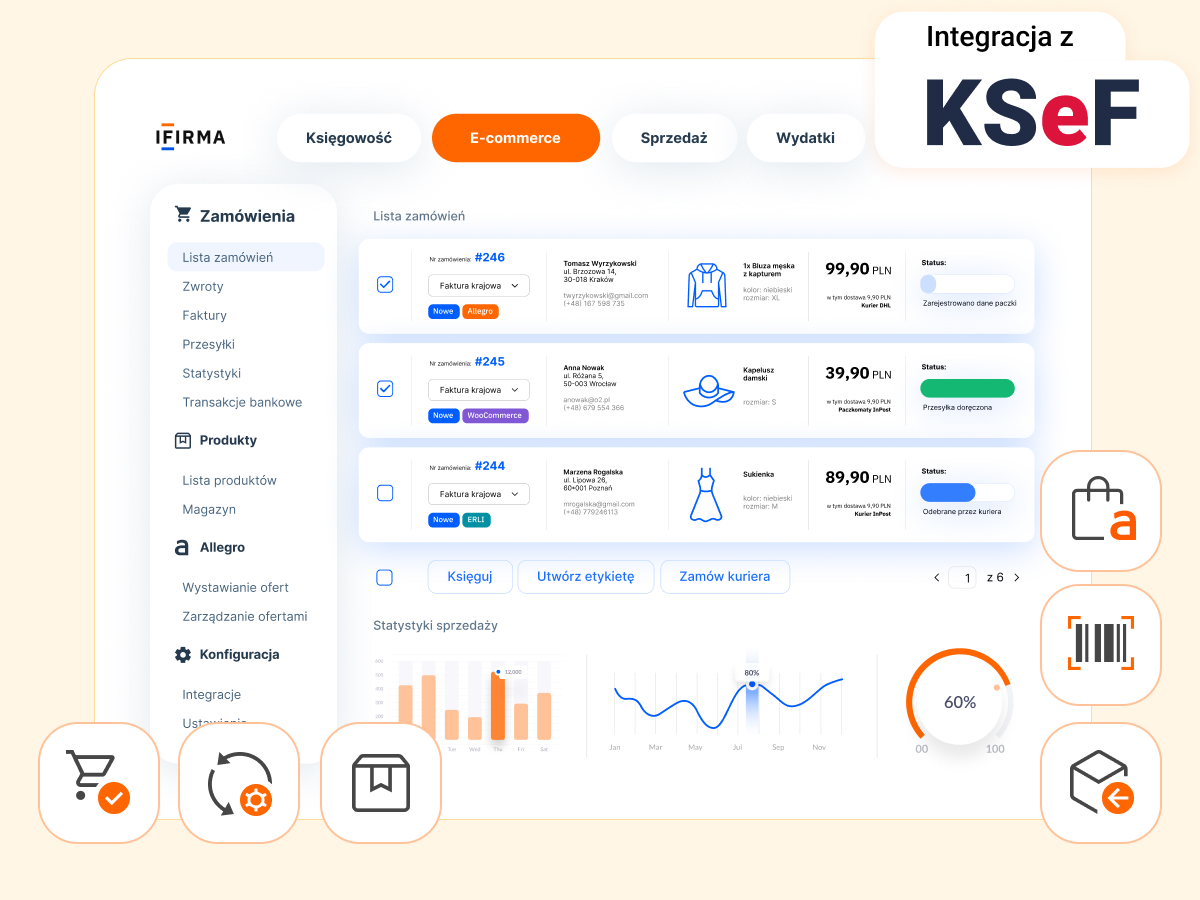
Task: Check the checkbox for order #244
Action: (x=385, y=492)
